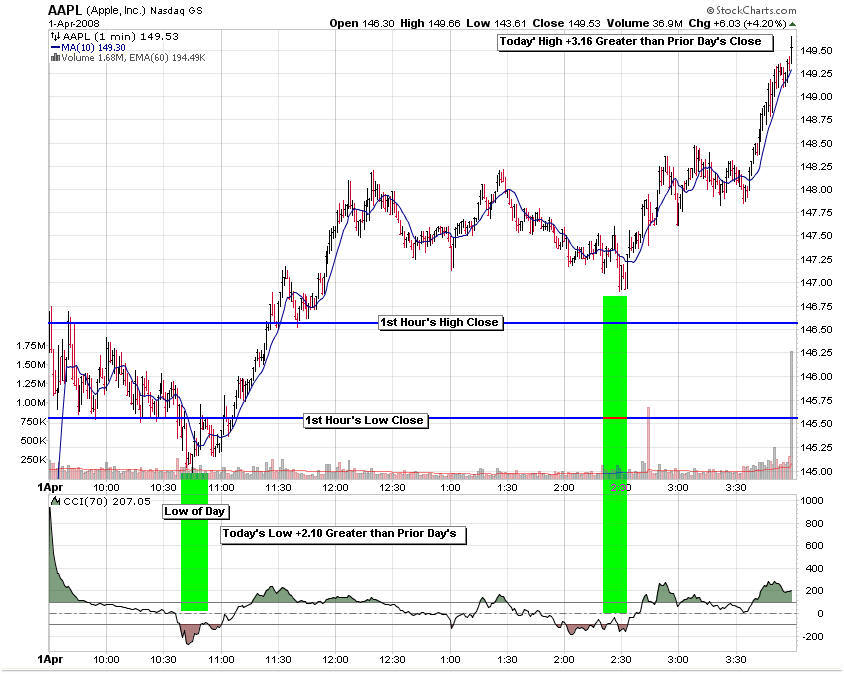The width and height of the screenshot is (844, 674).
Task: Click the 1.75M volume axis label
Action: click(x=31, y=346)
